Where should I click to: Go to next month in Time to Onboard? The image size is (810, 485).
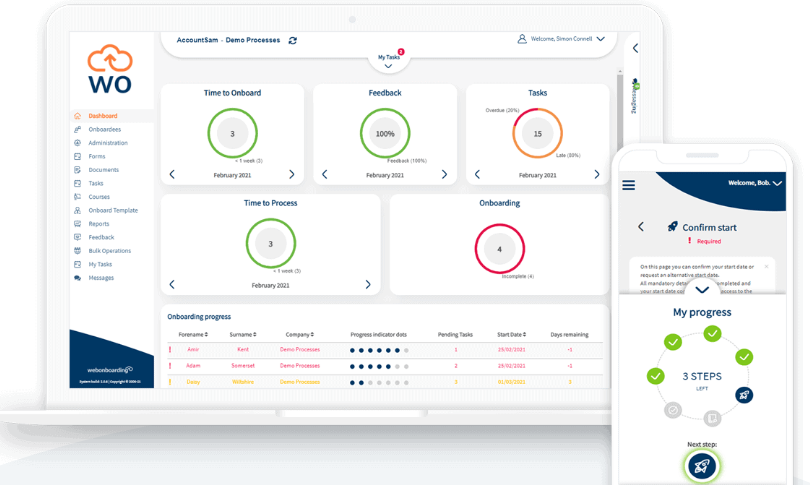click(x=292, y=174)
